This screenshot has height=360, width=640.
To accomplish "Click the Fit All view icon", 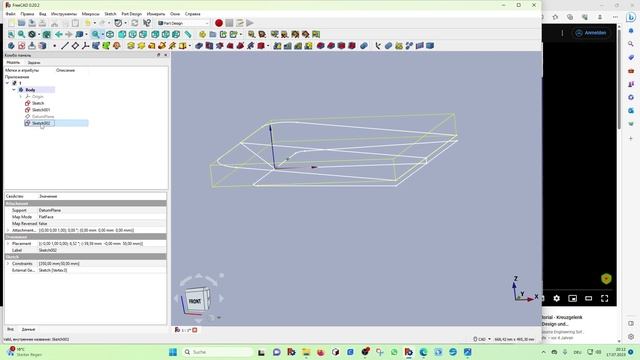I will tap(11, 35).
